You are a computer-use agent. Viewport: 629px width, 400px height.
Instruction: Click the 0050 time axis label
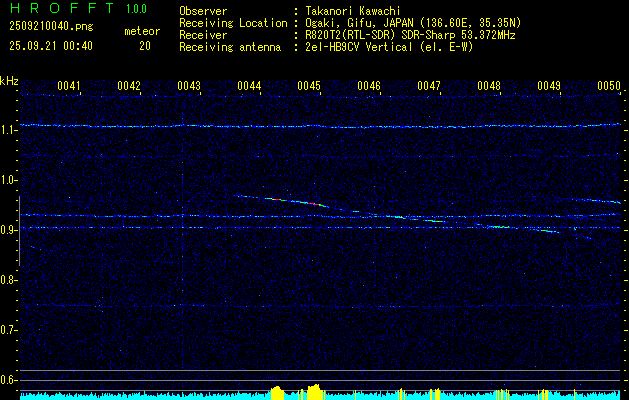[609, 86]
